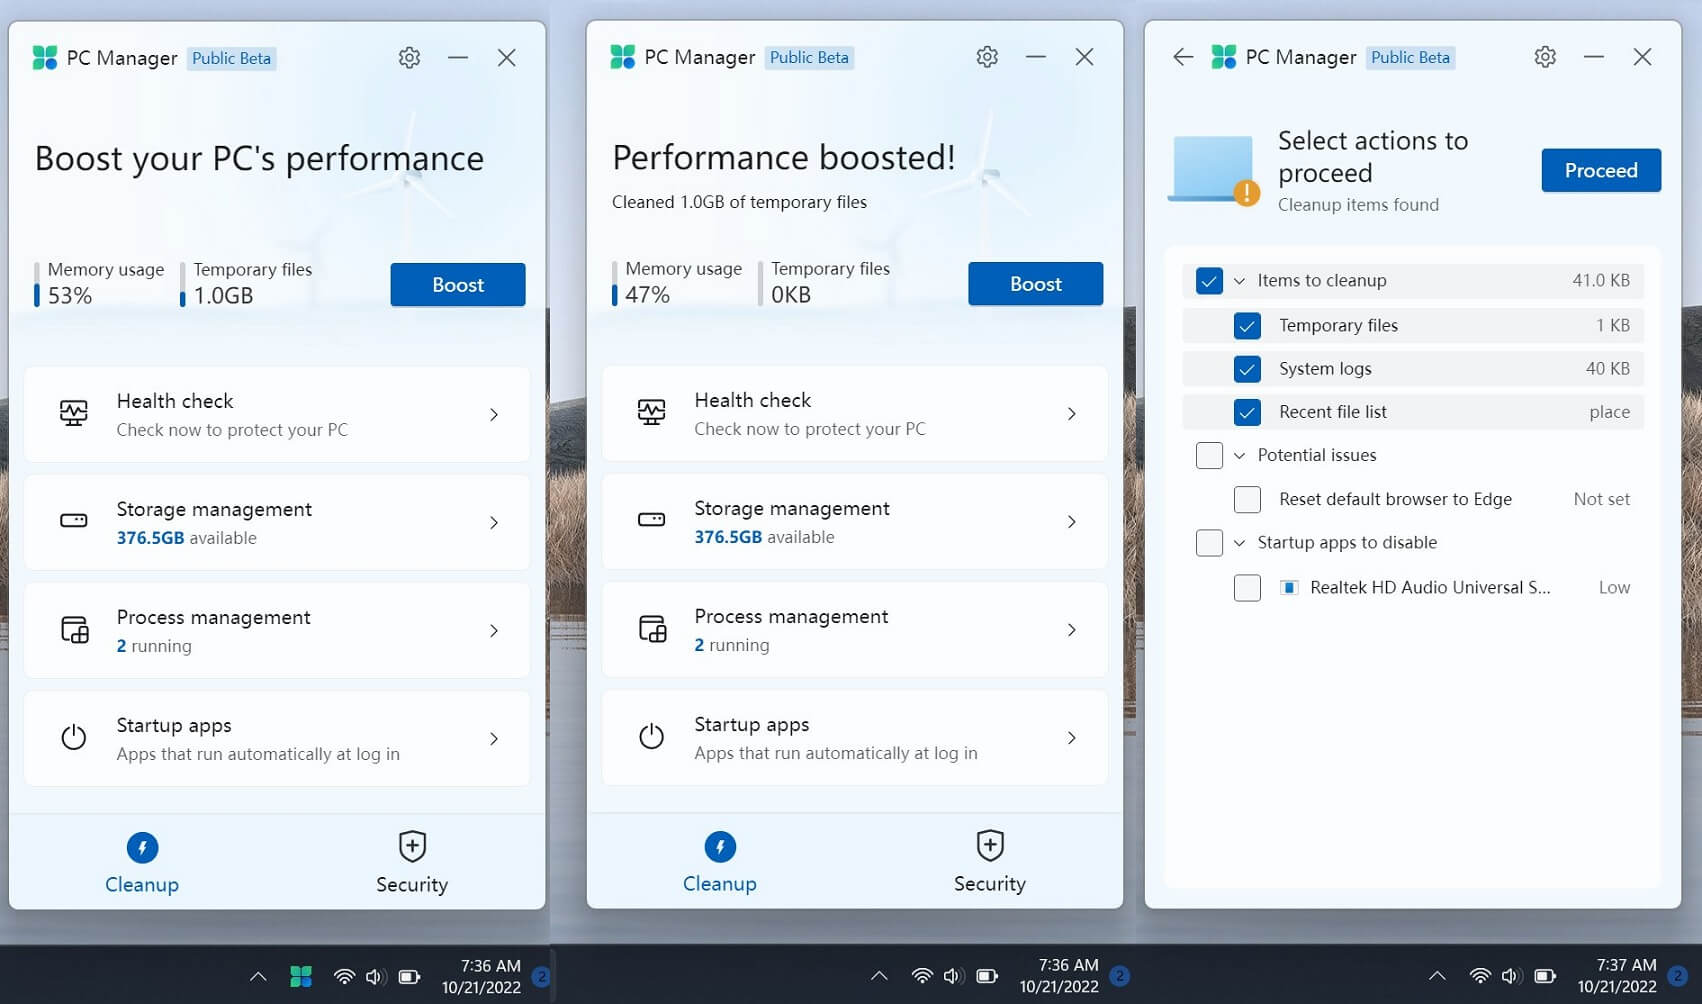
Task: Collapse Potential issues group chevron
Action: (1239, 456)
